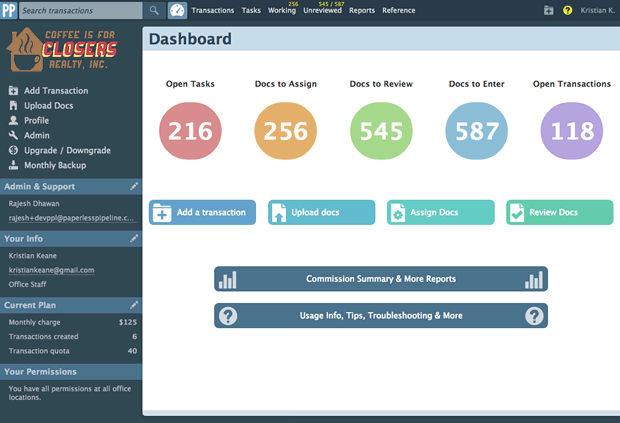
Task: Edit Your Info with pencil icon
Action: click(134, 238)
